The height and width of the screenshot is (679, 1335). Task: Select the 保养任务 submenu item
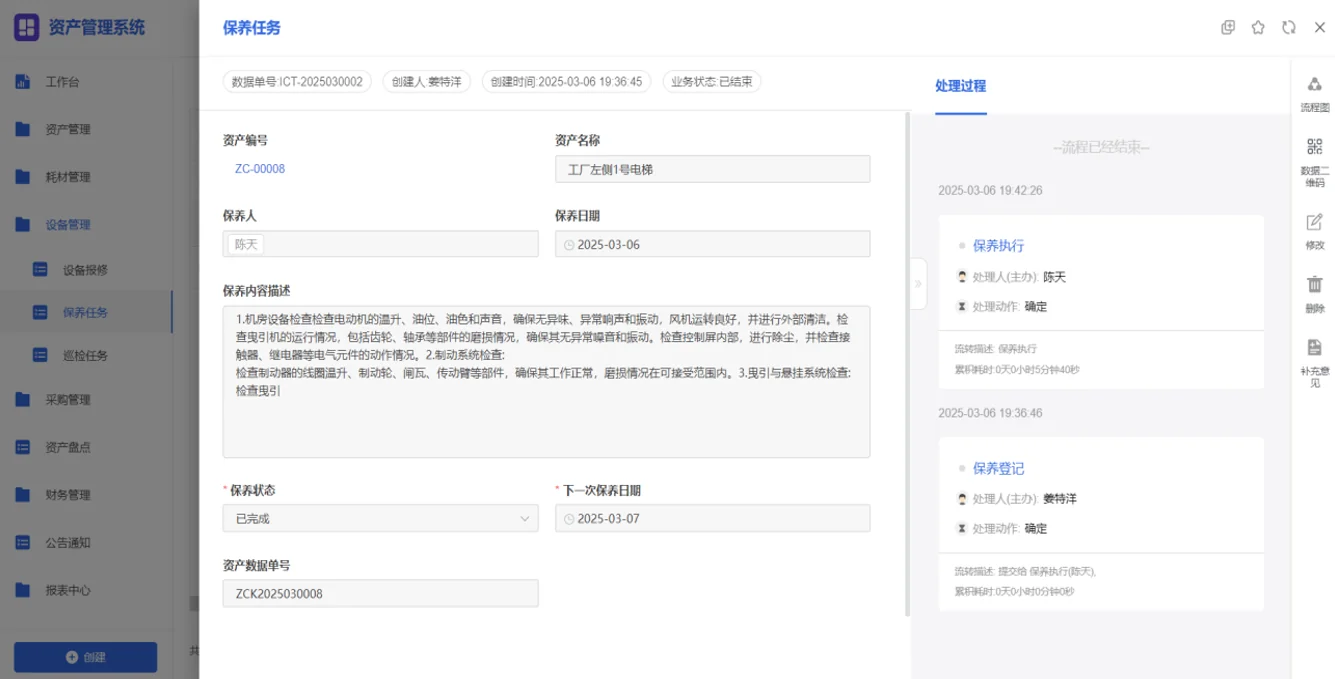86,312
